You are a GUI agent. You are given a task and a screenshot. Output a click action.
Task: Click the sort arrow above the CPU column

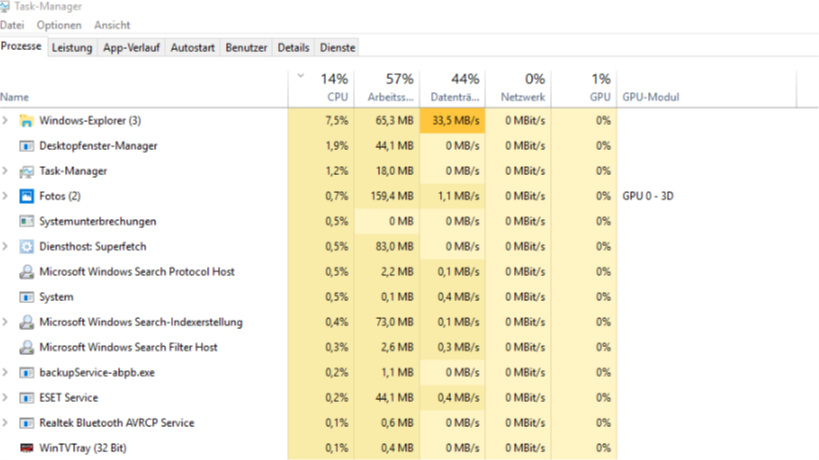[301, 76]
